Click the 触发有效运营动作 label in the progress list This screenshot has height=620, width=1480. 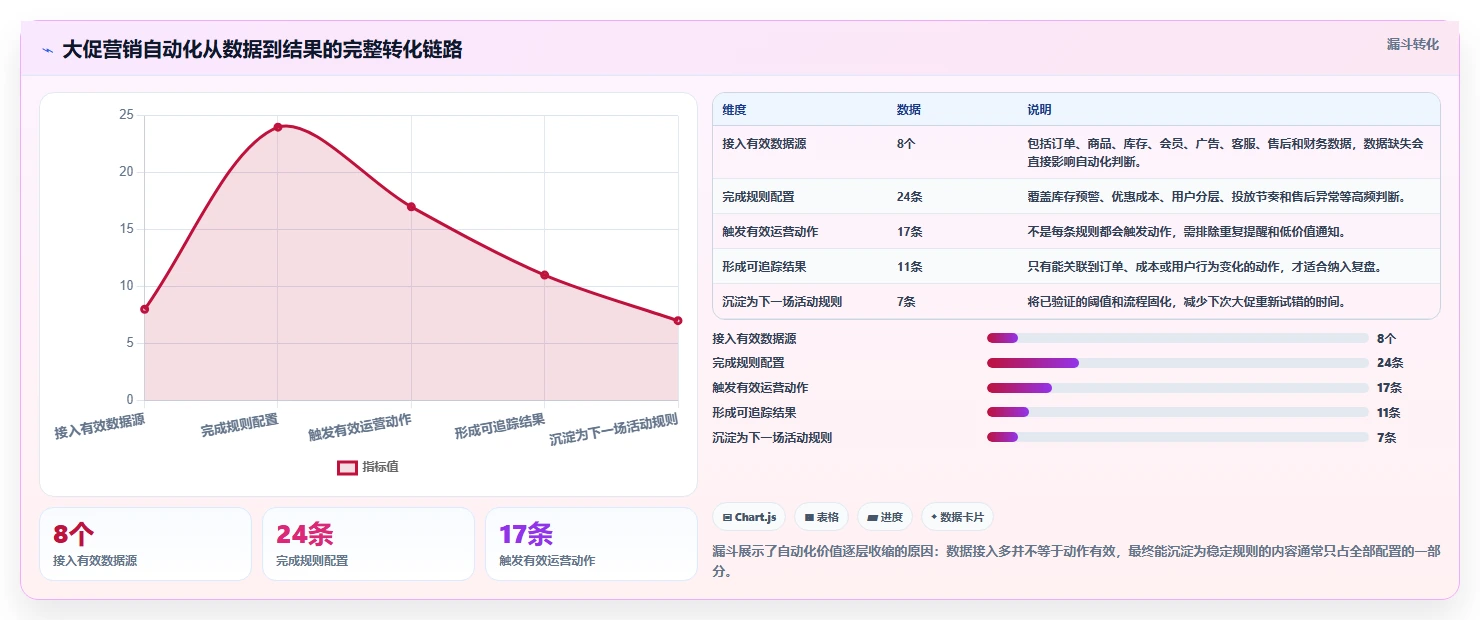[x=760, y=388]
